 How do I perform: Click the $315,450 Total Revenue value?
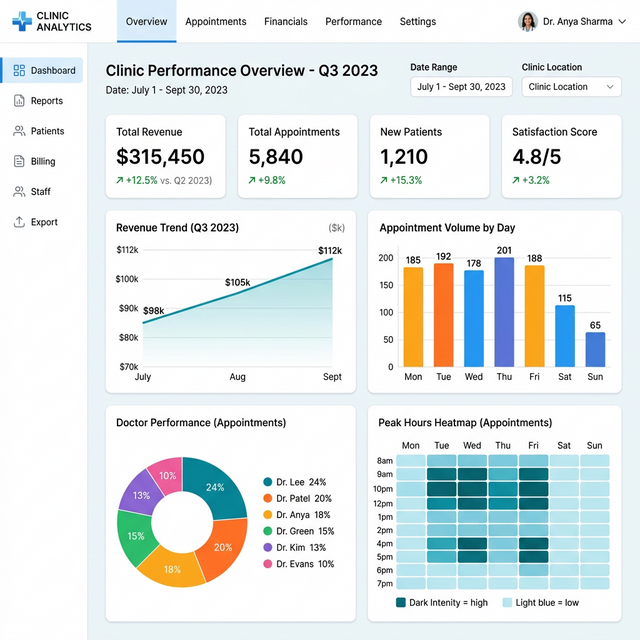point(160,157)
